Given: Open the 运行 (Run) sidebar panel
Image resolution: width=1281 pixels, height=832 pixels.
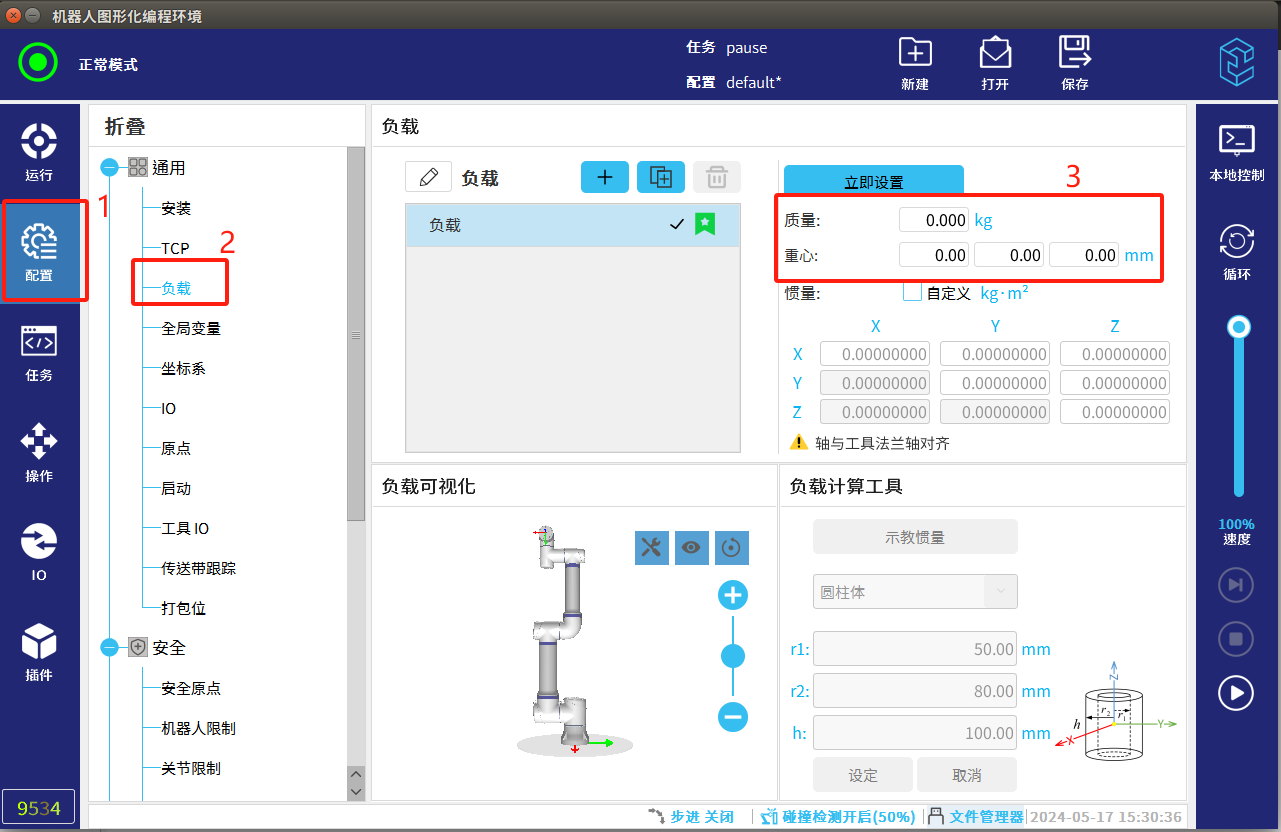Looking at the screenshot, I should [x=39, y=151].
